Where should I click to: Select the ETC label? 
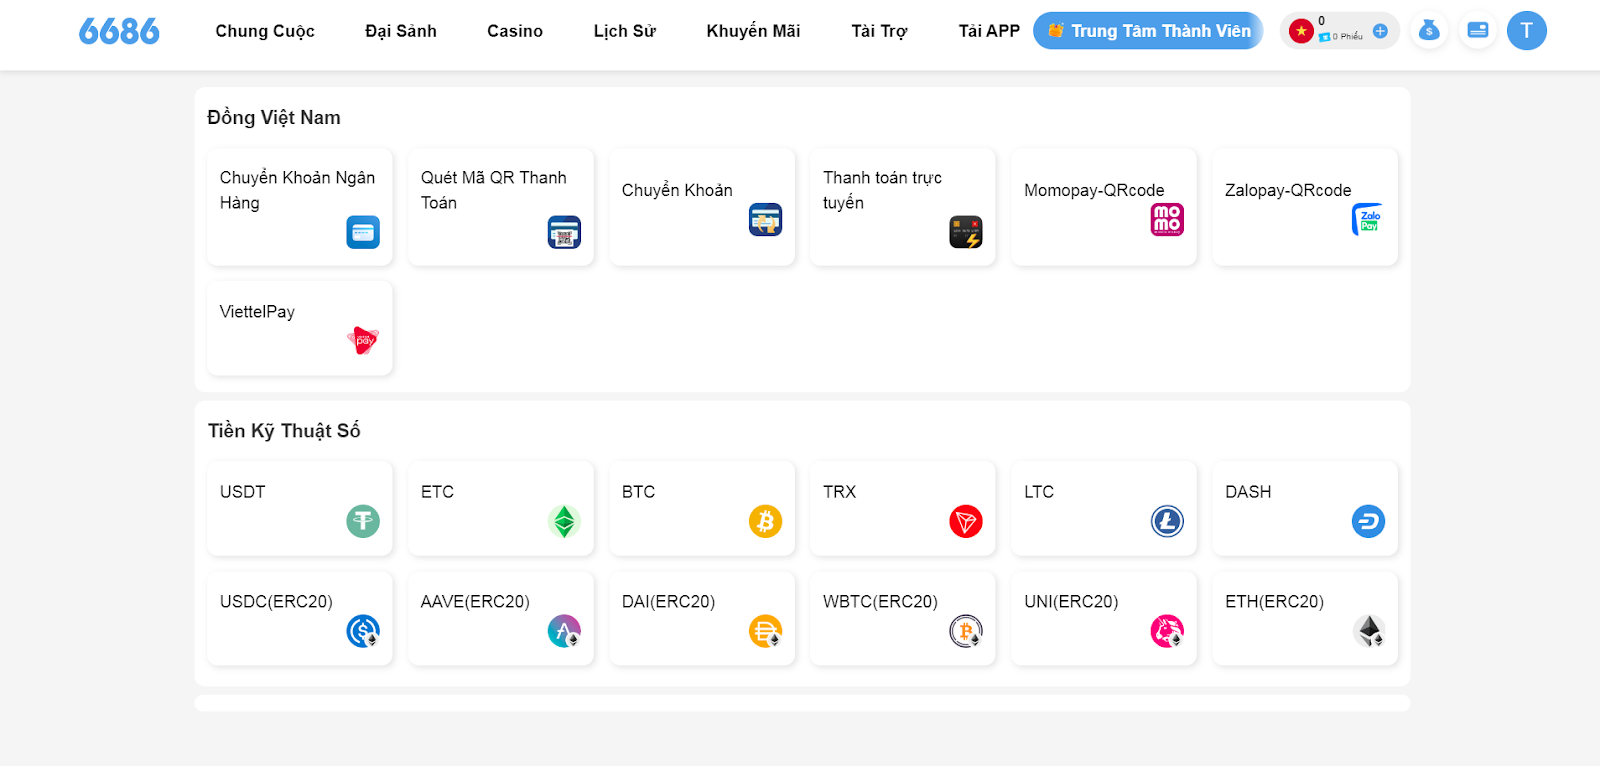coord(437,492)
